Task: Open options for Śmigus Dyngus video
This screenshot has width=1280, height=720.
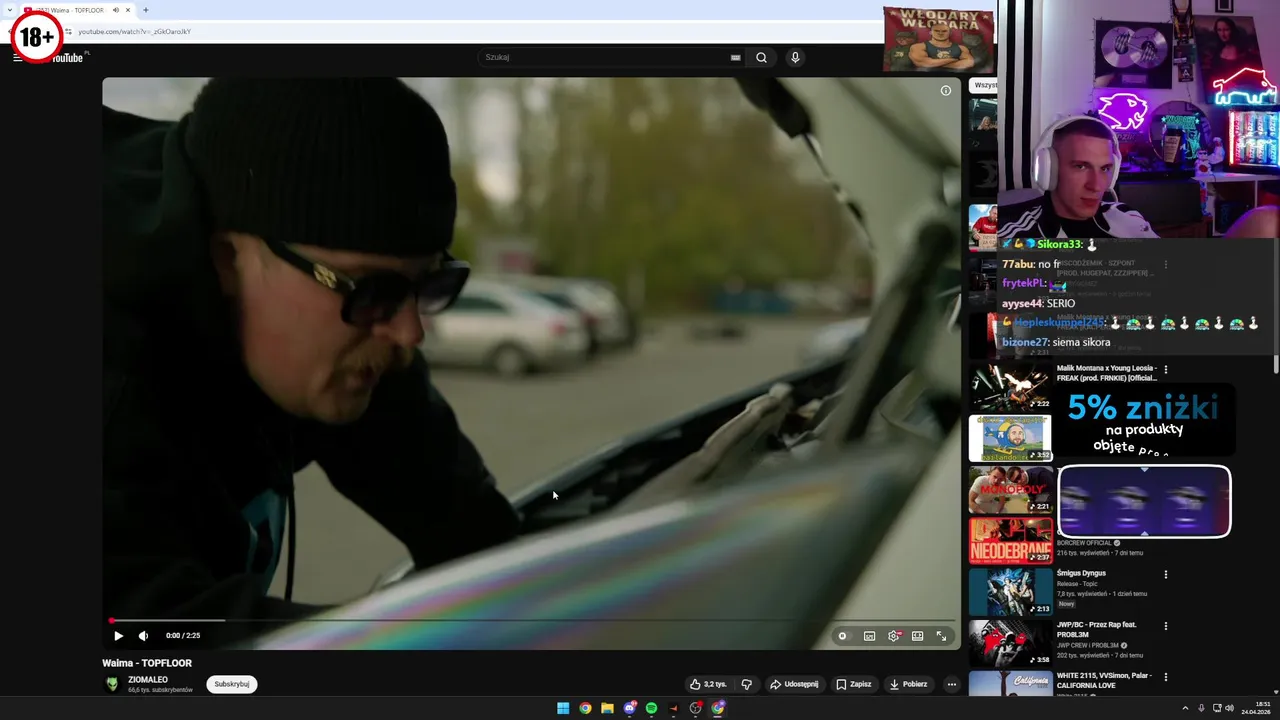Action: click(x=1165, y=574)
